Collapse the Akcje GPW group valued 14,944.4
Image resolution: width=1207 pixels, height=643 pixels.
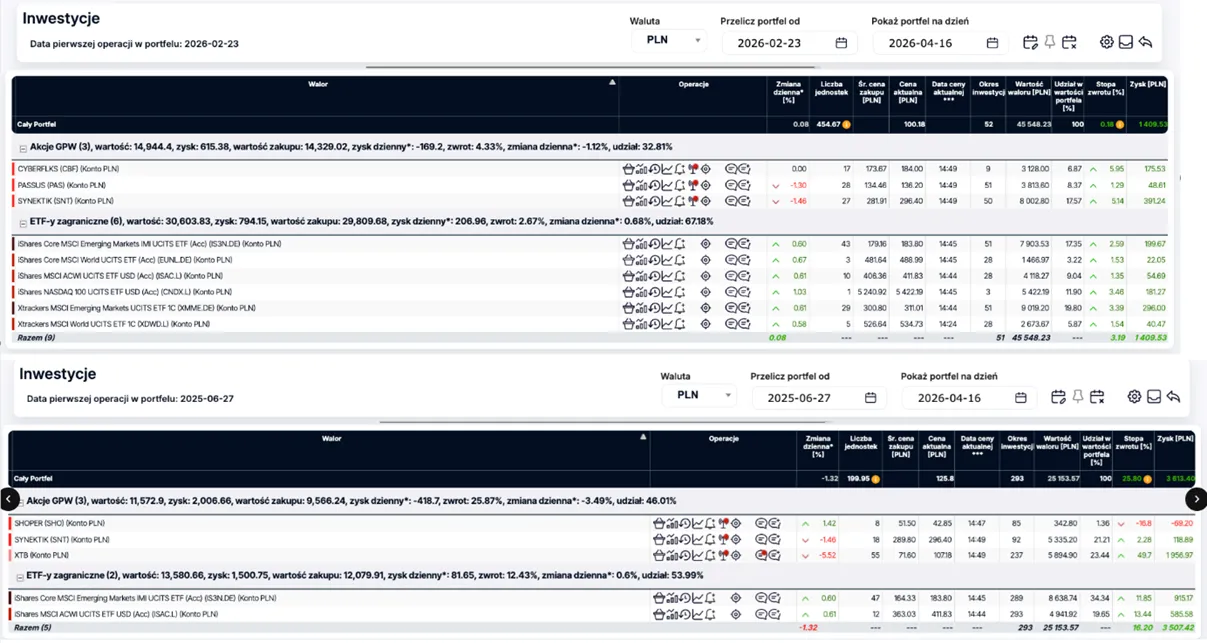23,147
